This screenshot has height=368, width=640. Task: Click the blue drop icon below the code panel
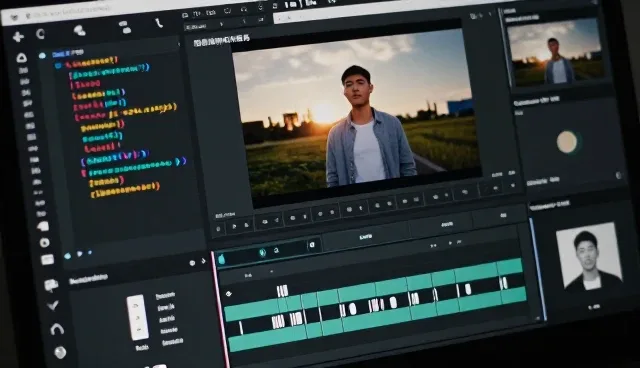click(68, 256)
